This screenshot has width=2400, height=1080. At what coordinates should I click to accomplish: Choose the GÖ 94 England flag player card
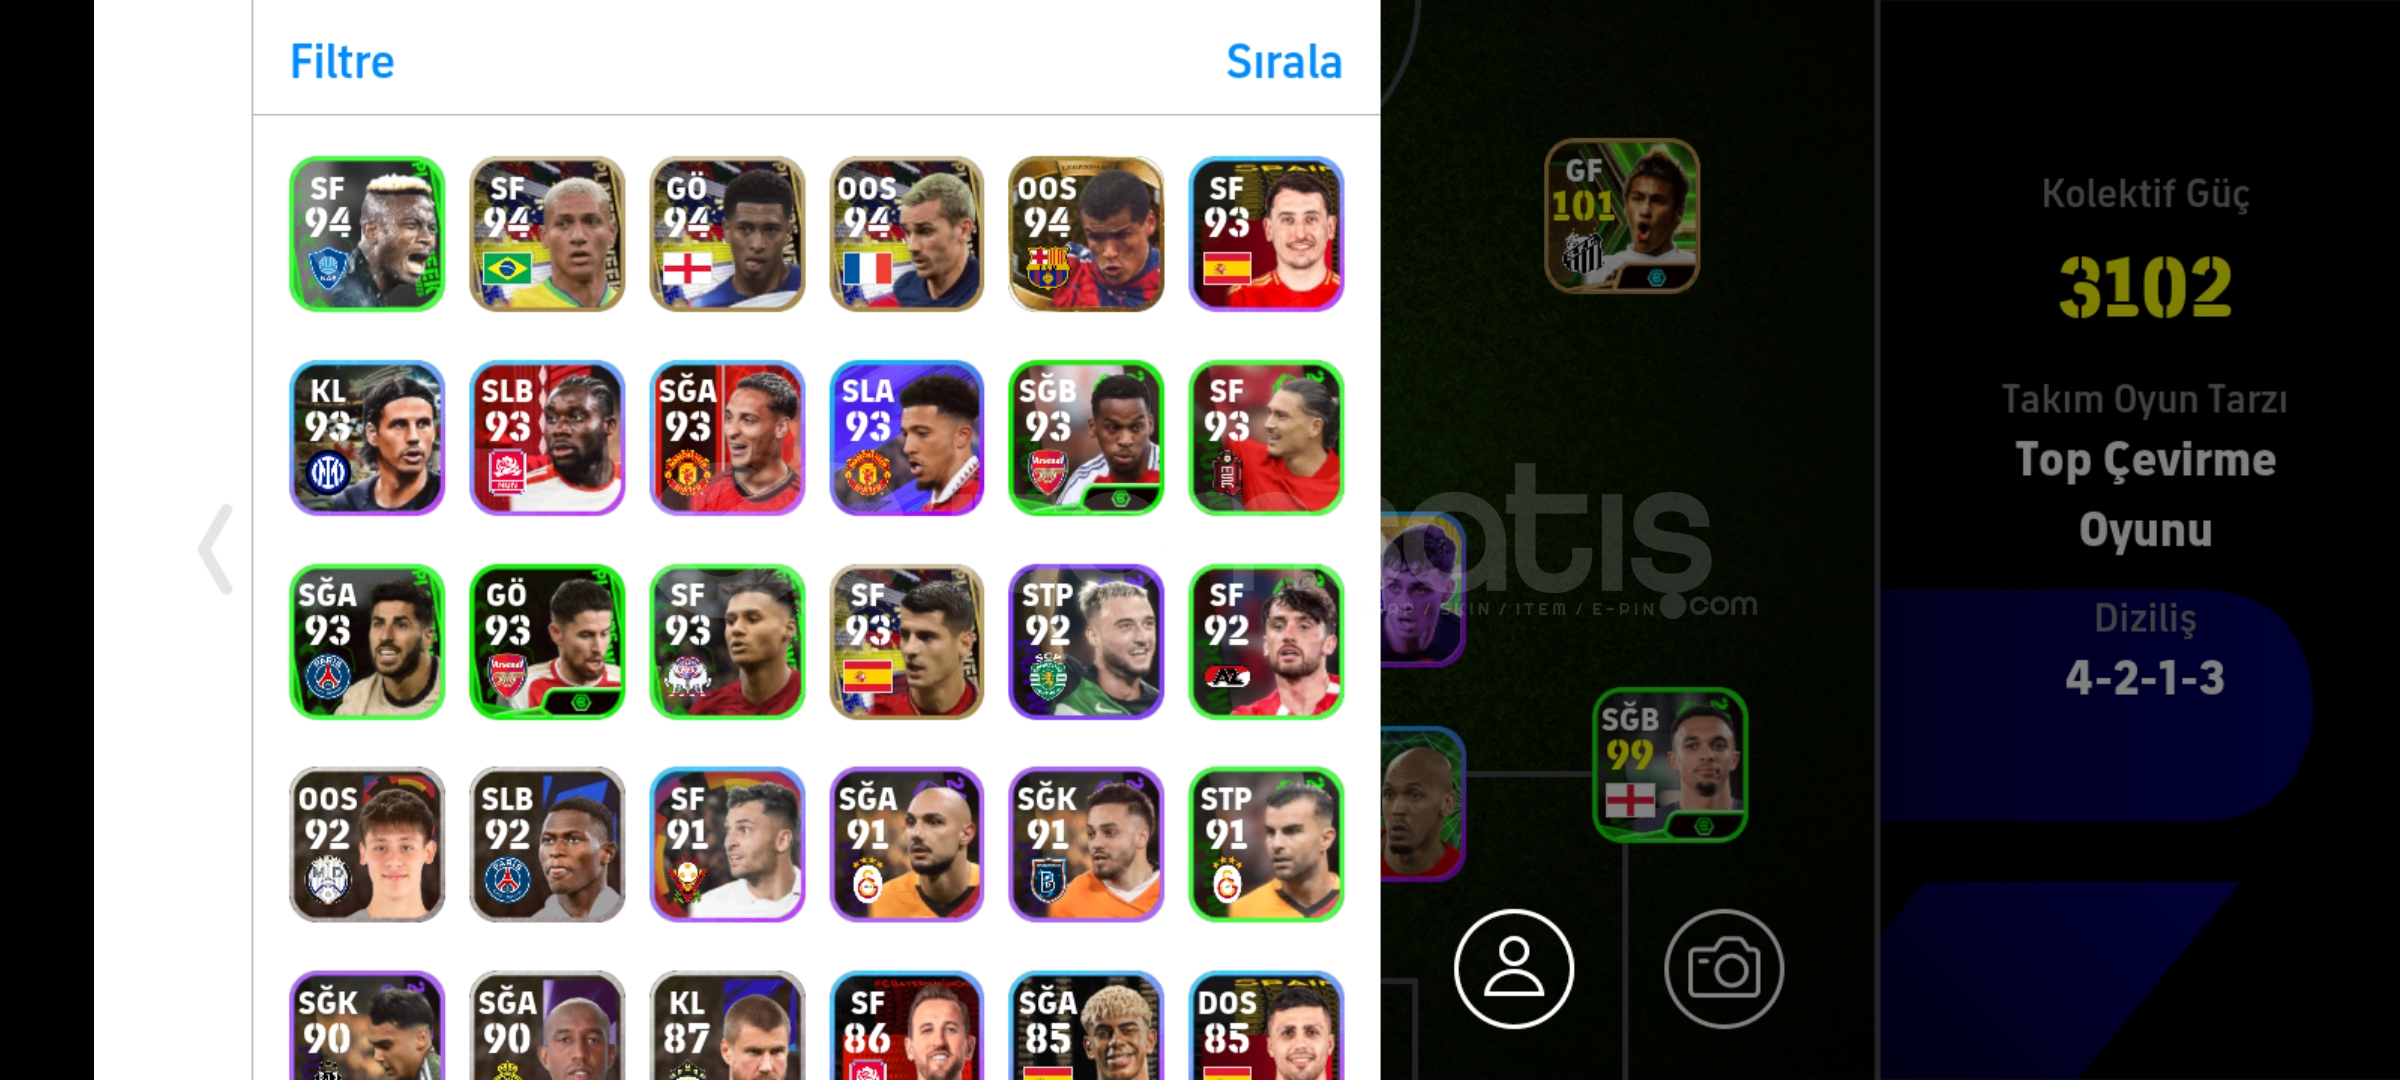(727, 233)
